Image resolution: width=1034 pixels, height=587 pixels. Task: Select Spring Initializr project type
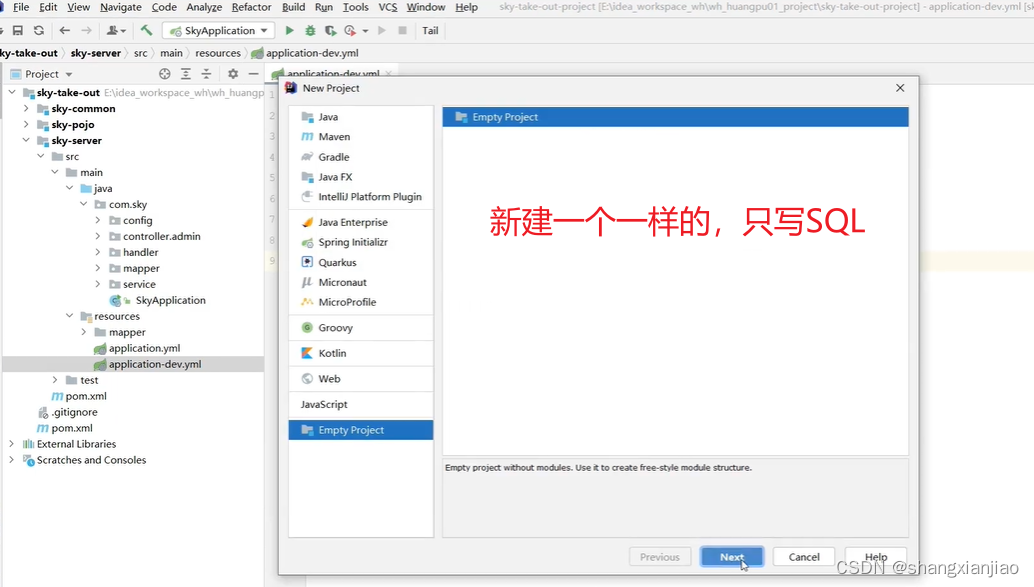pyautogui.click(x=361, y=242)
